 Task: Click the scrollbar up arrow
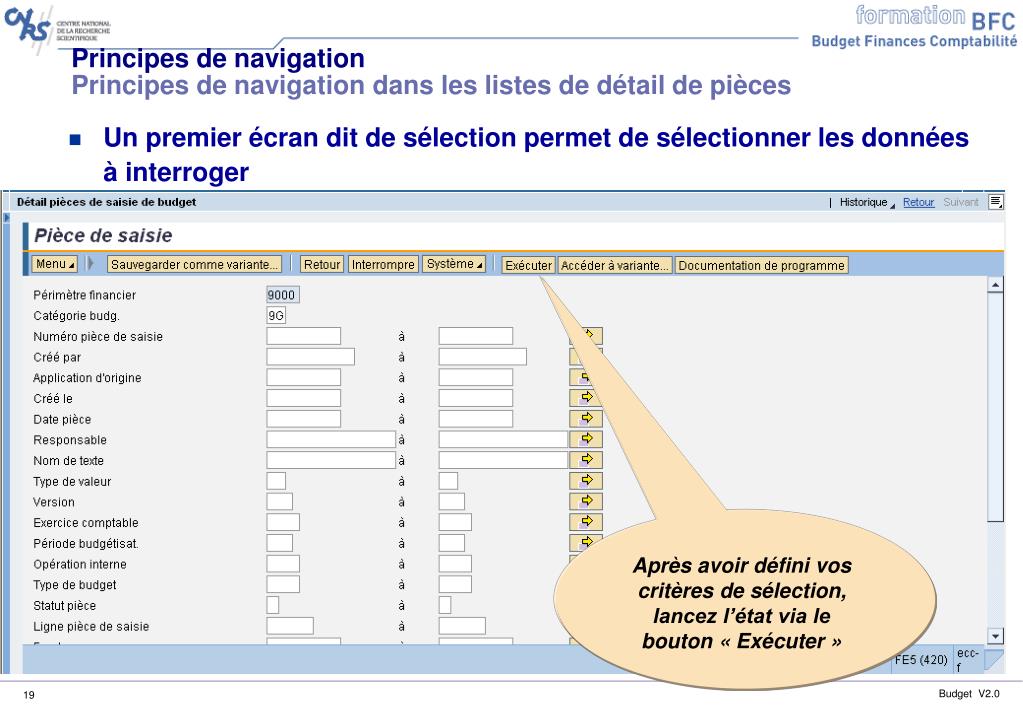(x=995, y=285)
